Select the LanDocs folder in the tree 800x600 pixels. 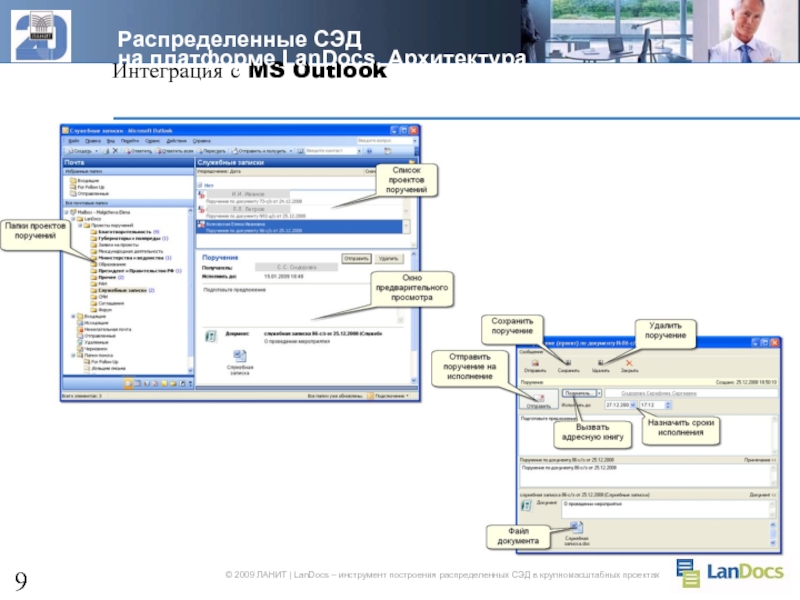pos(89,219)
